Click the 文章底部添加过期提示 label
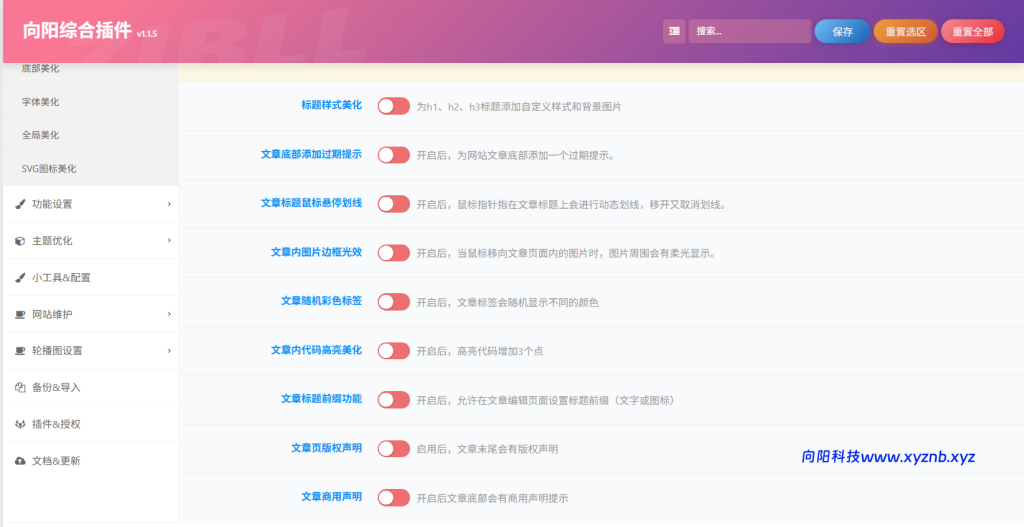1024x527 pixels. [311, 154]
